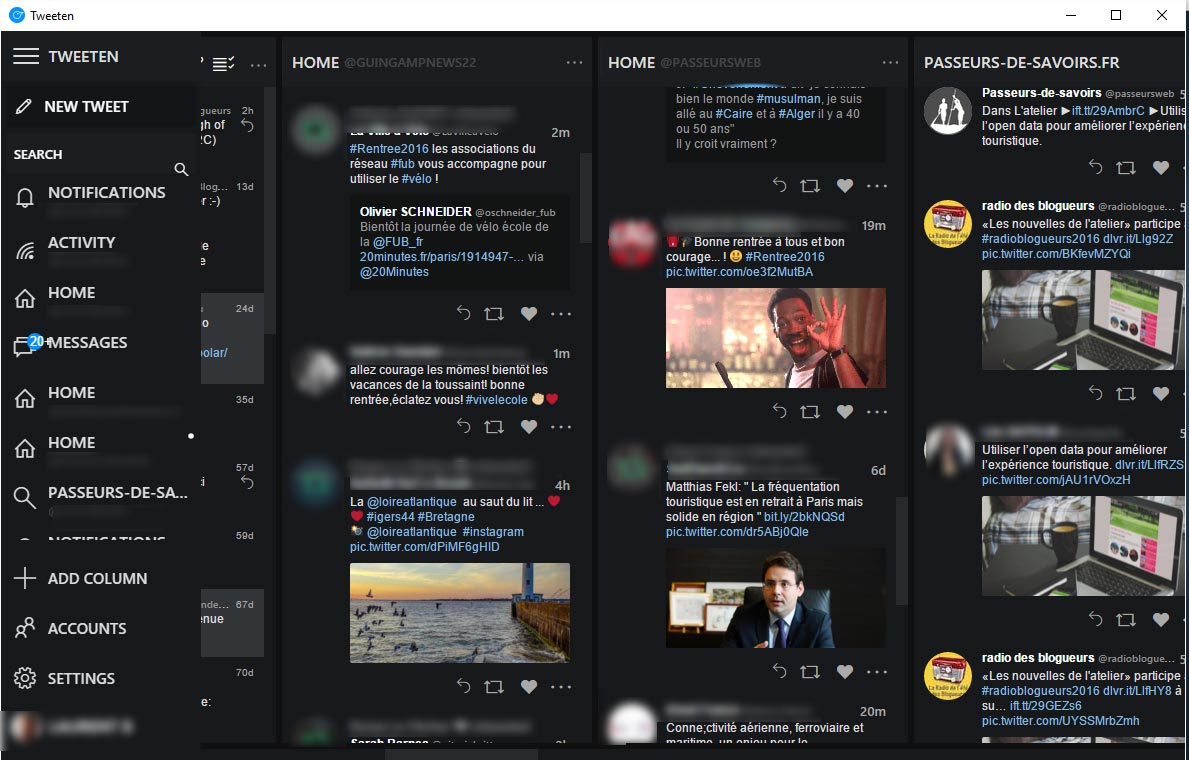Open the Tweeten hamburger menu
This screenshot has width=1189, height=760.
27,56
